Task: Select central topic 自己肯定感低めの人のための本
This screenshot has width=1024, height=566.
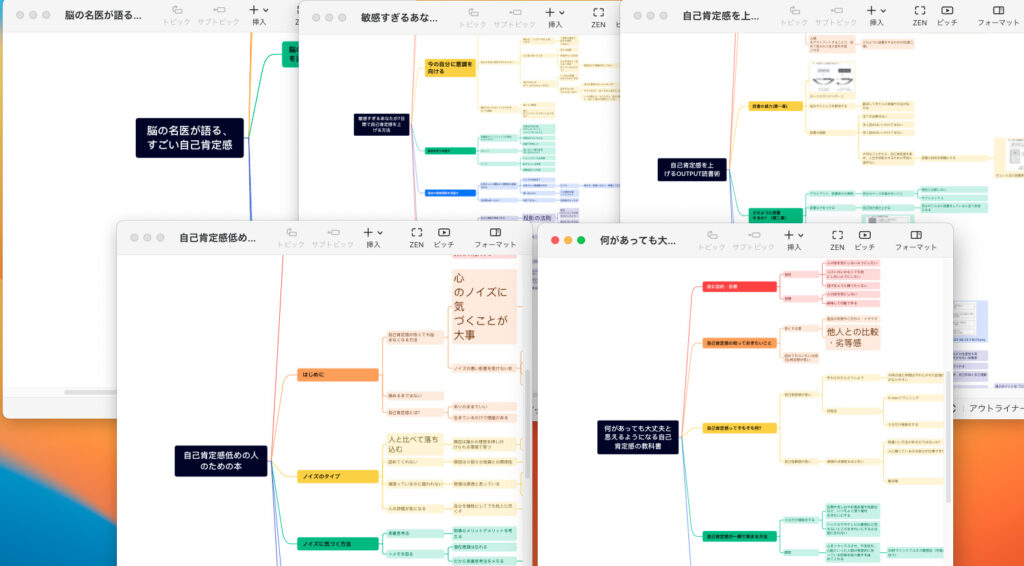Action: tap(220, 461)
